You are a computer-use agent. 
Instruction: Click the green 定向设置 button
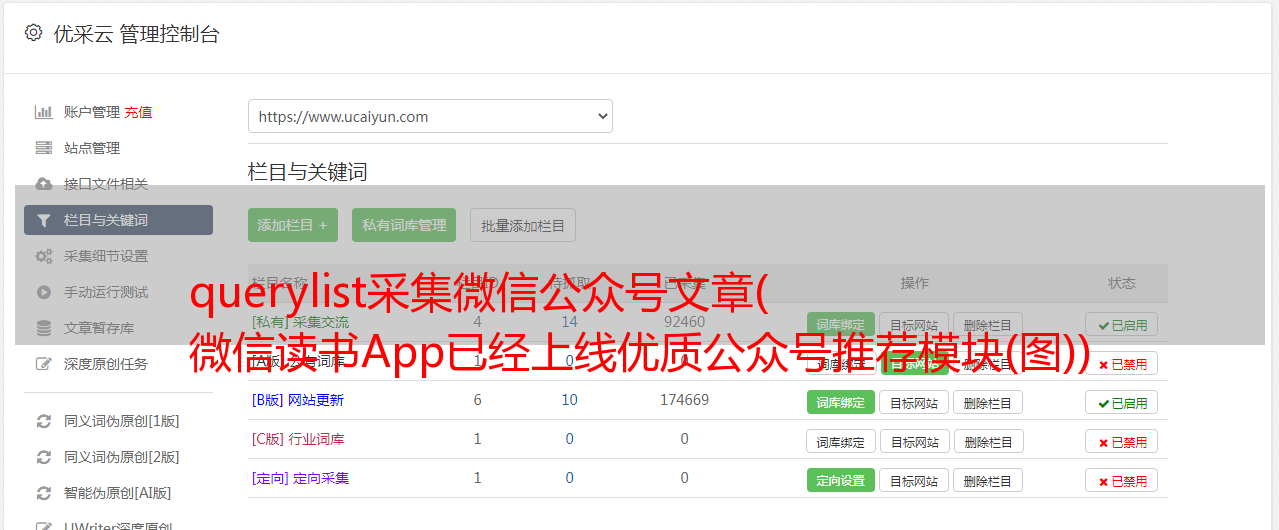coord(841,480)
